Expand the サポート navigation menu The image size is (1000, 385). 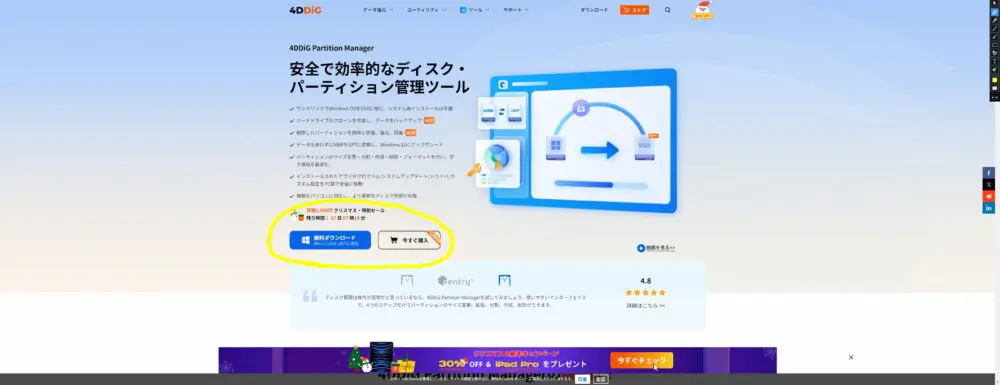(515, 10)
